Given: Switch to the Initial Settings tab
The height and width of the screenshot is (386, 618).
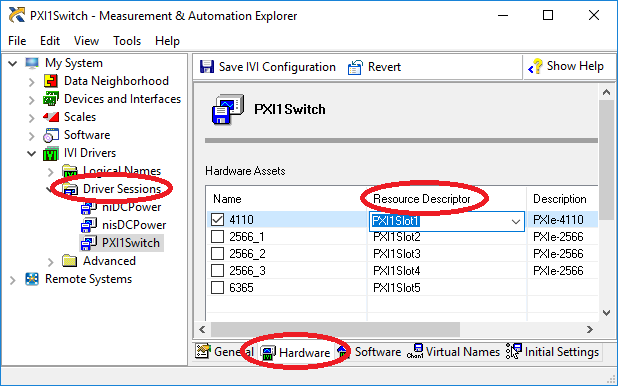Looking at the screenshot, I should click(x=552, y=352).
